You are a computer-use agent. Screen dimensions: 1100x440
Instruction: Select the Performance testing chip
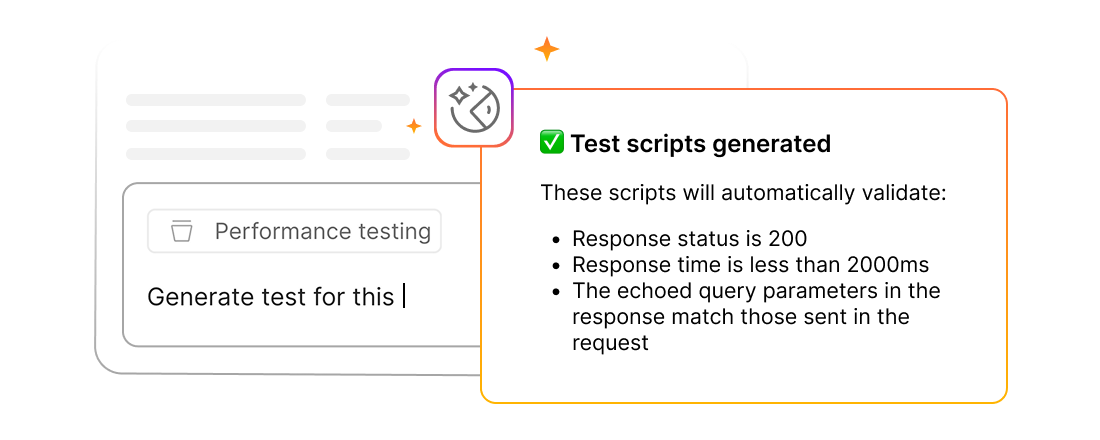coord(294,231)
